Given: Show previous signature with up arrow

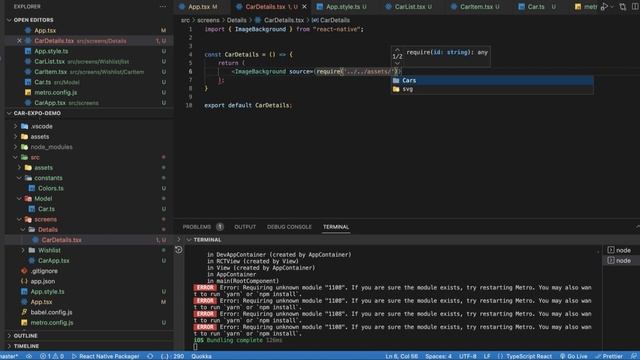Looking at the screenshot, I should point(397,50).
